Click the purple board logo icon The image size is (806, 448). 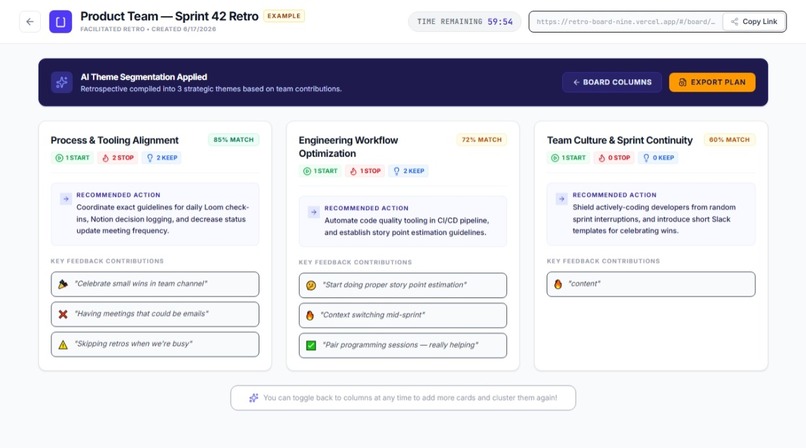(x=61, y=22)
